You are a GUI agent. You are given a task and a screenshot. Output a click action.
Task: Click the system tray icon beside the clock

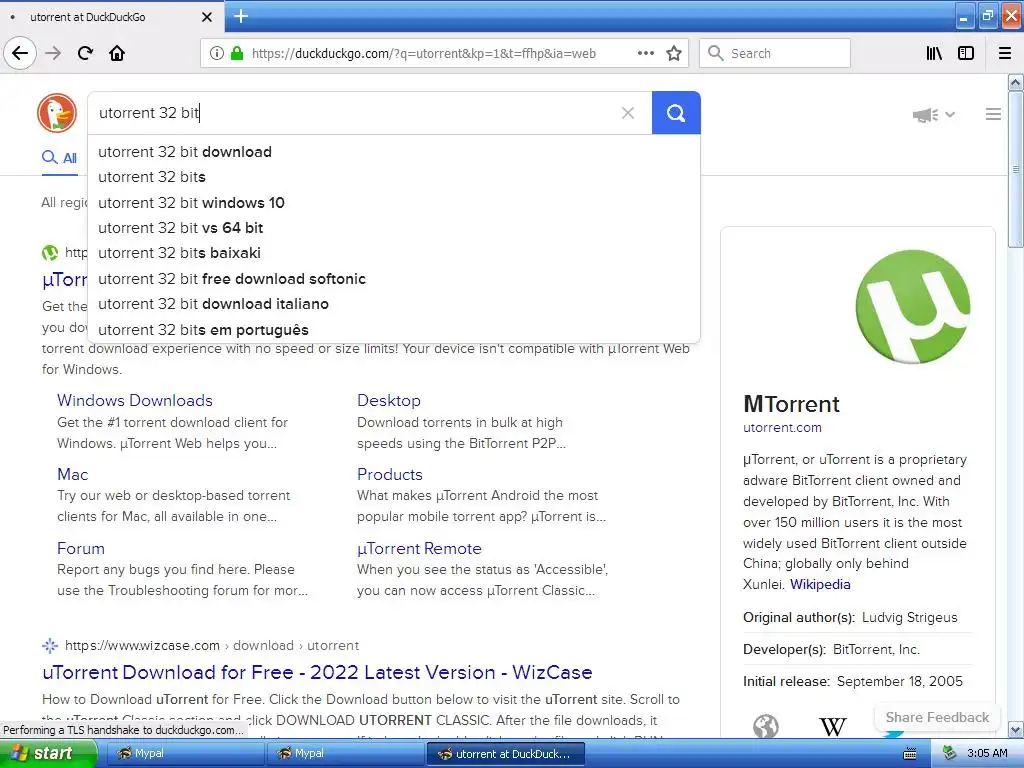pos(949,754)
